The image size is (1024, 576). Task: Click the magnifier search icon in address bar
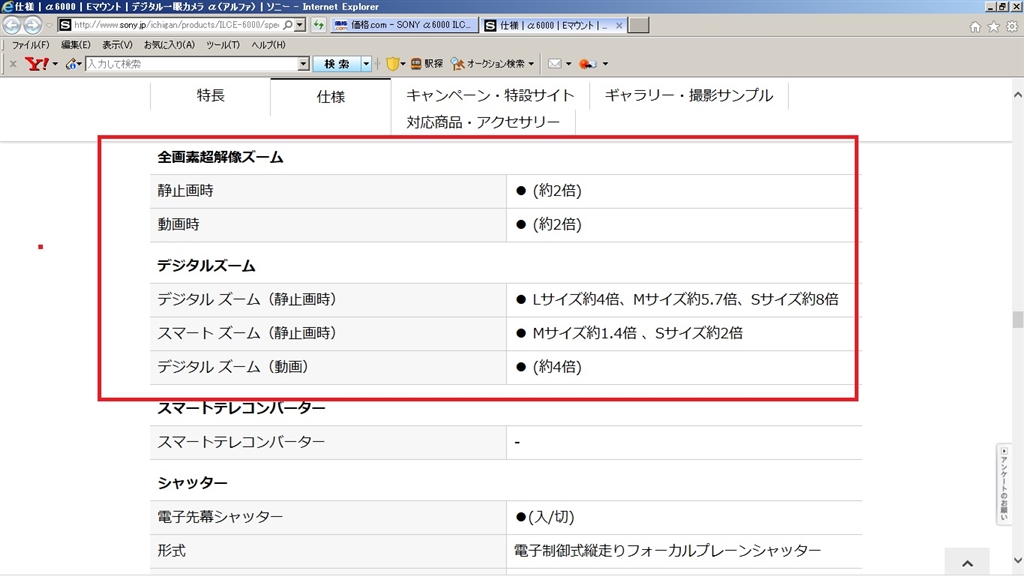pyautogui.click(x=288, y=25)
